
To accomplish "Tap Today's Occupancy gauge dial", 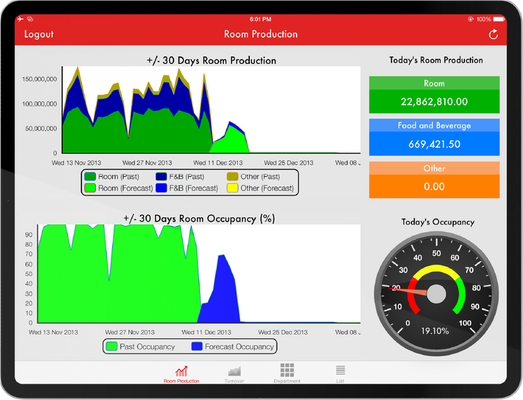I will [x=436, y=294].
